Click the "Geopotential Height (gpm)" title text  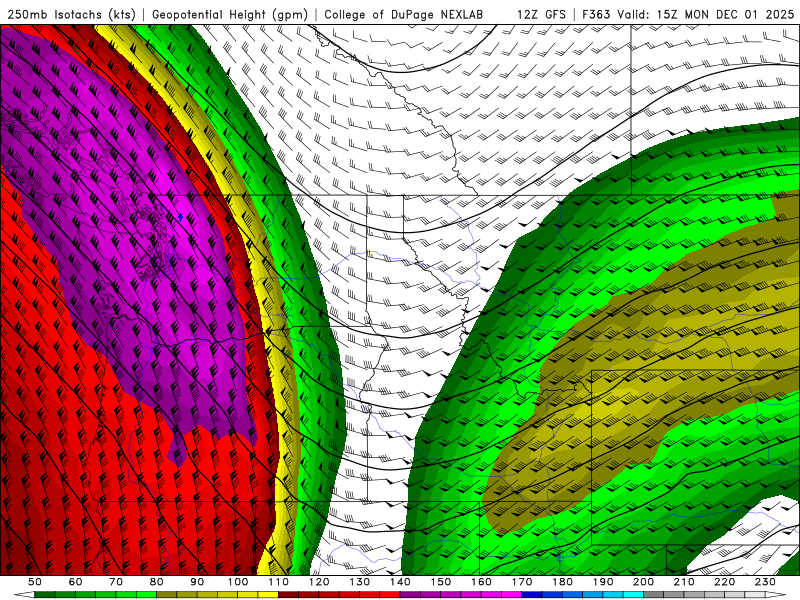pos(230,14)
